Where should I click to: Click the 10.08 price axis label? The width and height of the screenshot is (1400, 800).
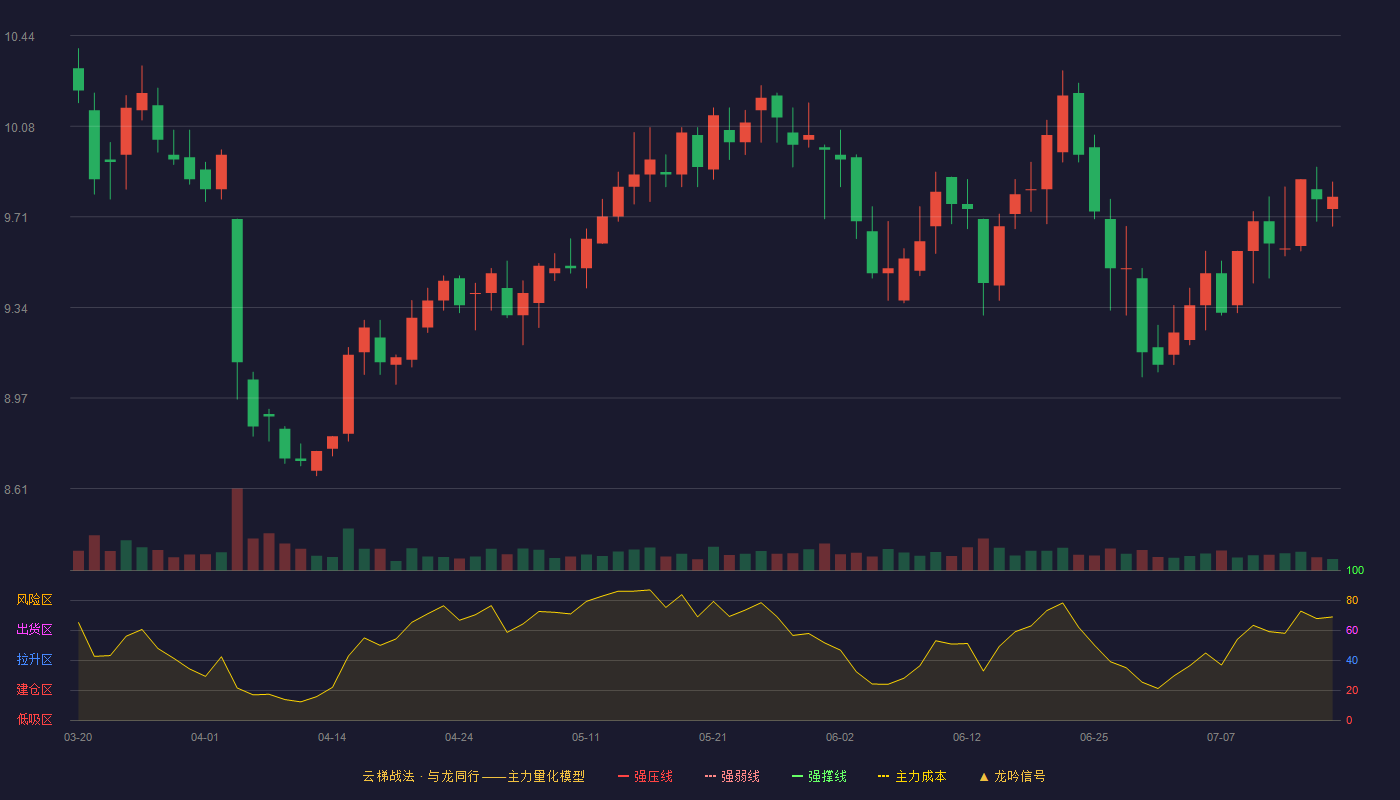tap(19, 127)
